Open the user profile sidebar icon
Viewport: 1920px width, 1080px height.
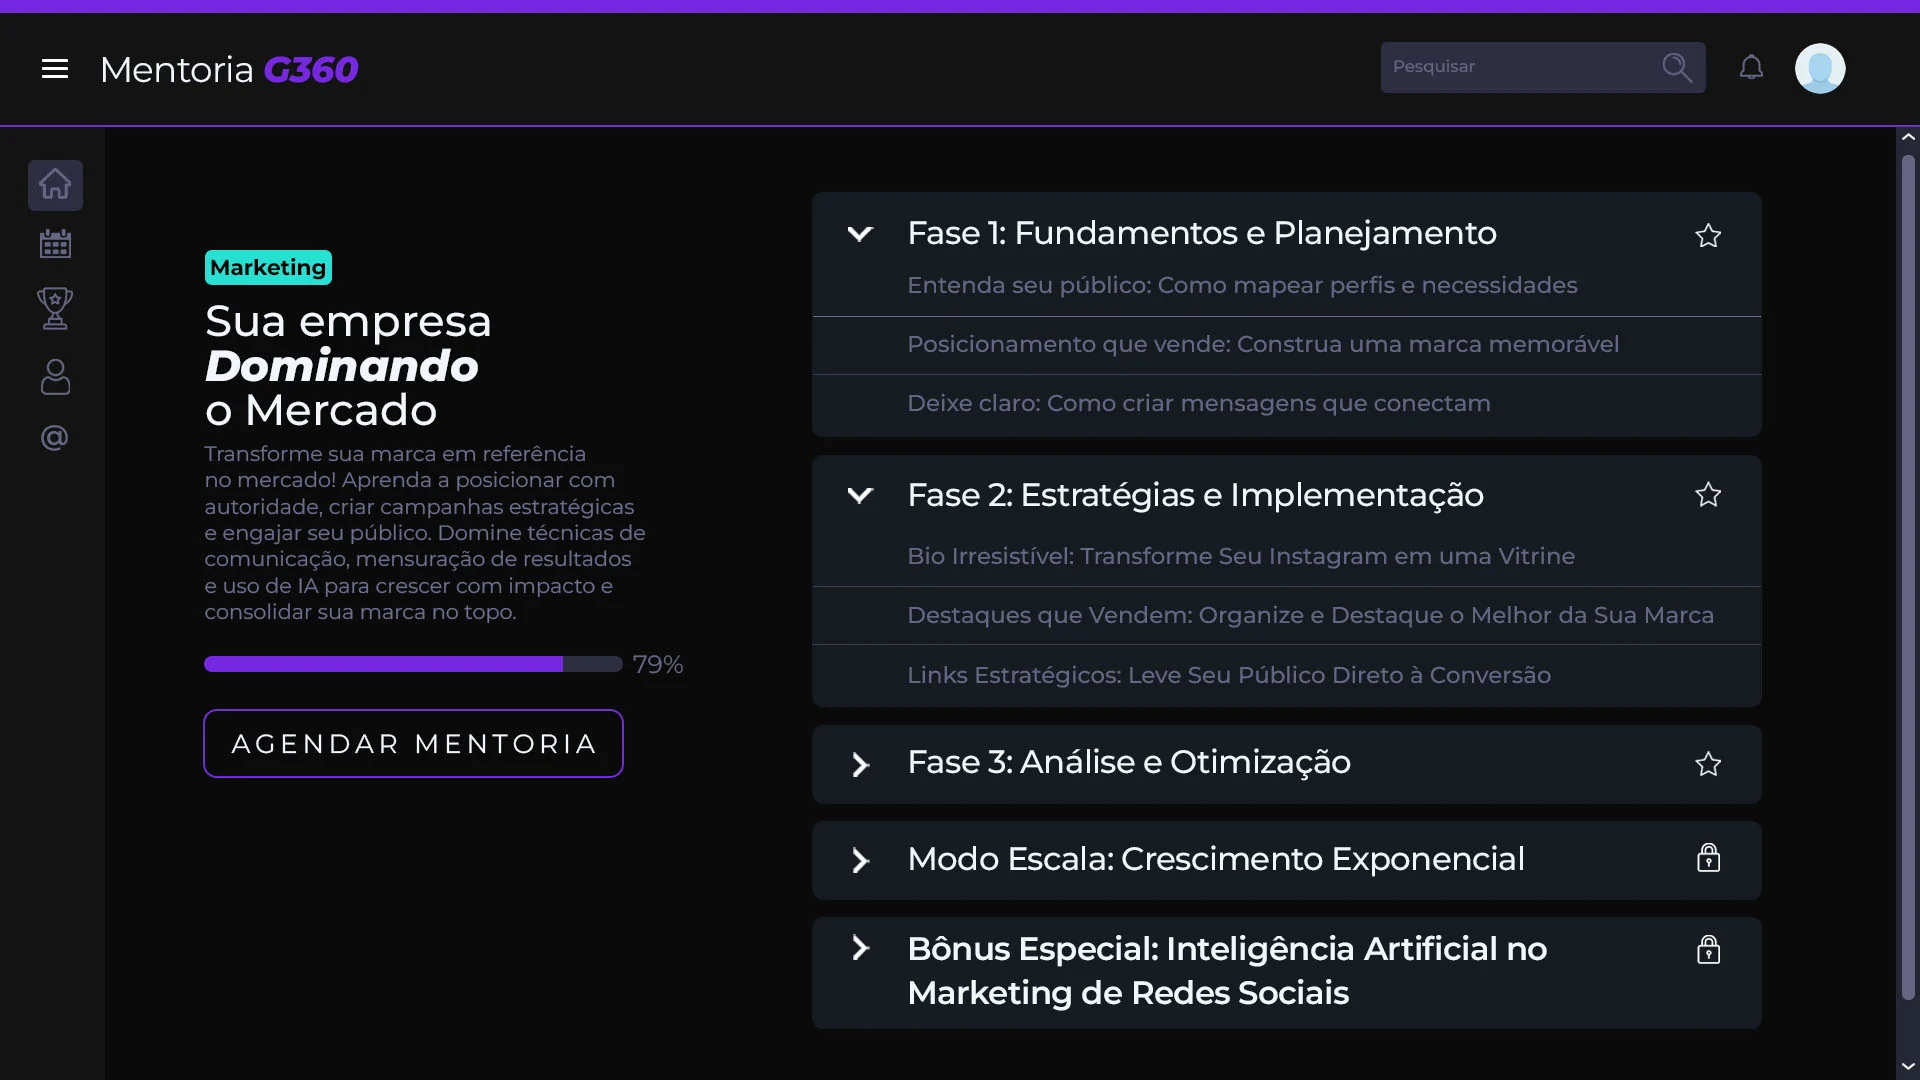click(55, 377)
